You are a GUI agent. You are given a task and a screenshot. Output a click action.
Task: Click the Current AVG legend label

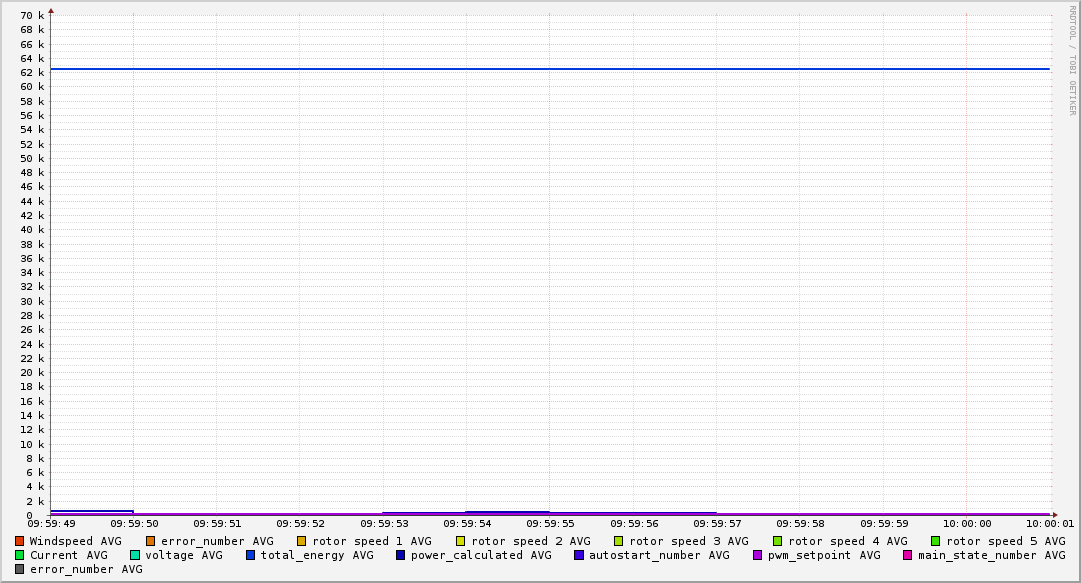68,555
